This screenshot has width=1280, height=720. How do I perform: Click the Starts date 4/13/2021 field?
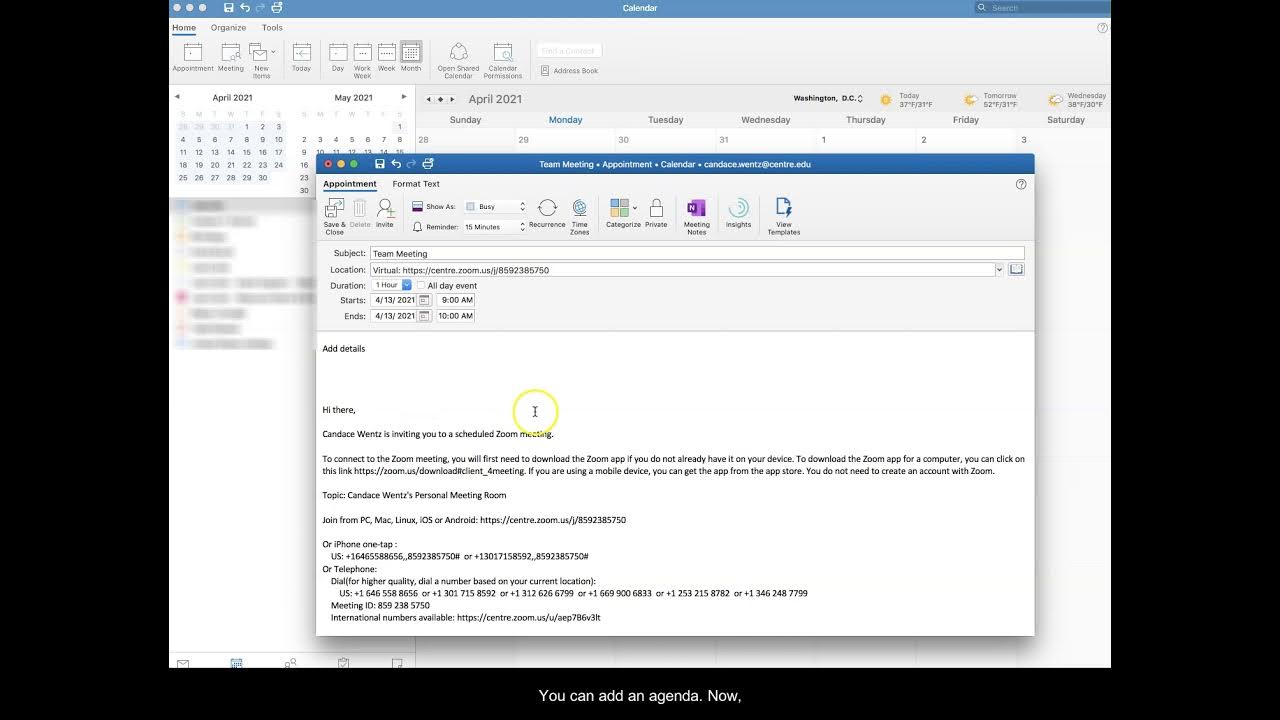click(x=394, y=300)
